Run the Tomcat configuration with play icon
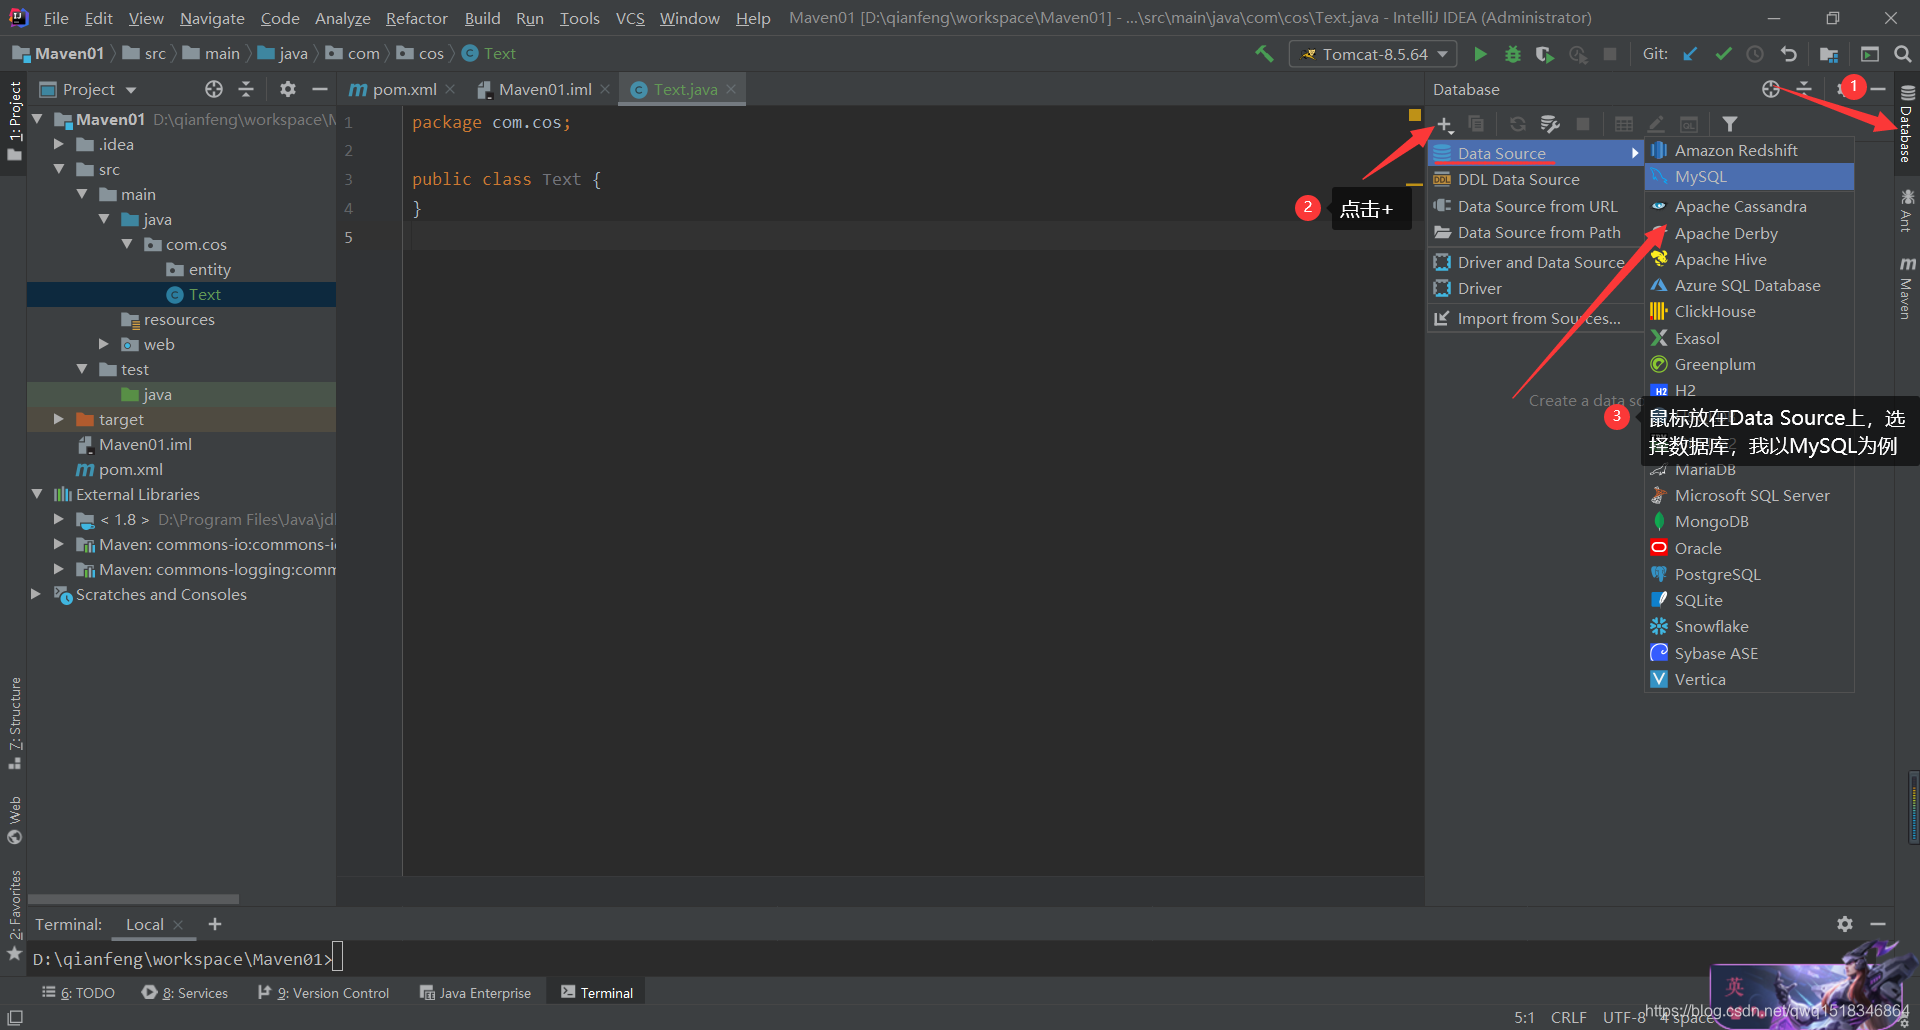The height and width of the screenshot is (1030, 1920). pyautogui.click(x=1481, y=54)
